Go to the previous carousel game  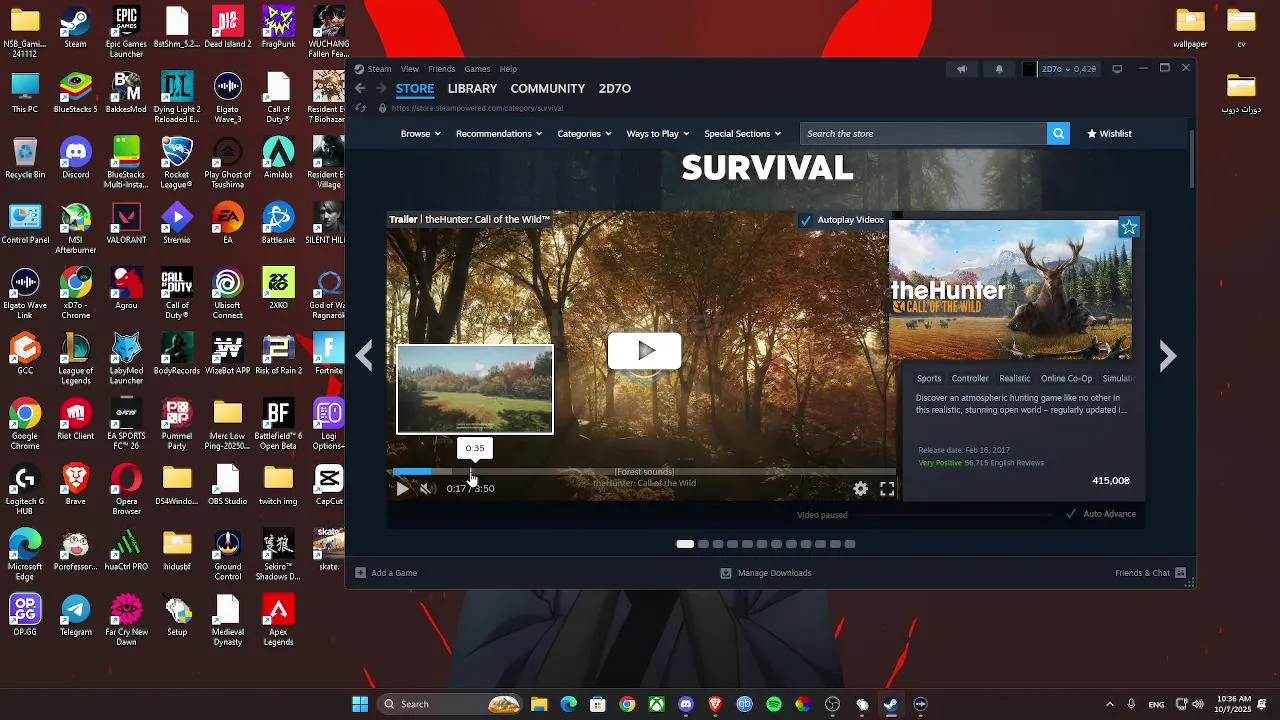[365, 355]
